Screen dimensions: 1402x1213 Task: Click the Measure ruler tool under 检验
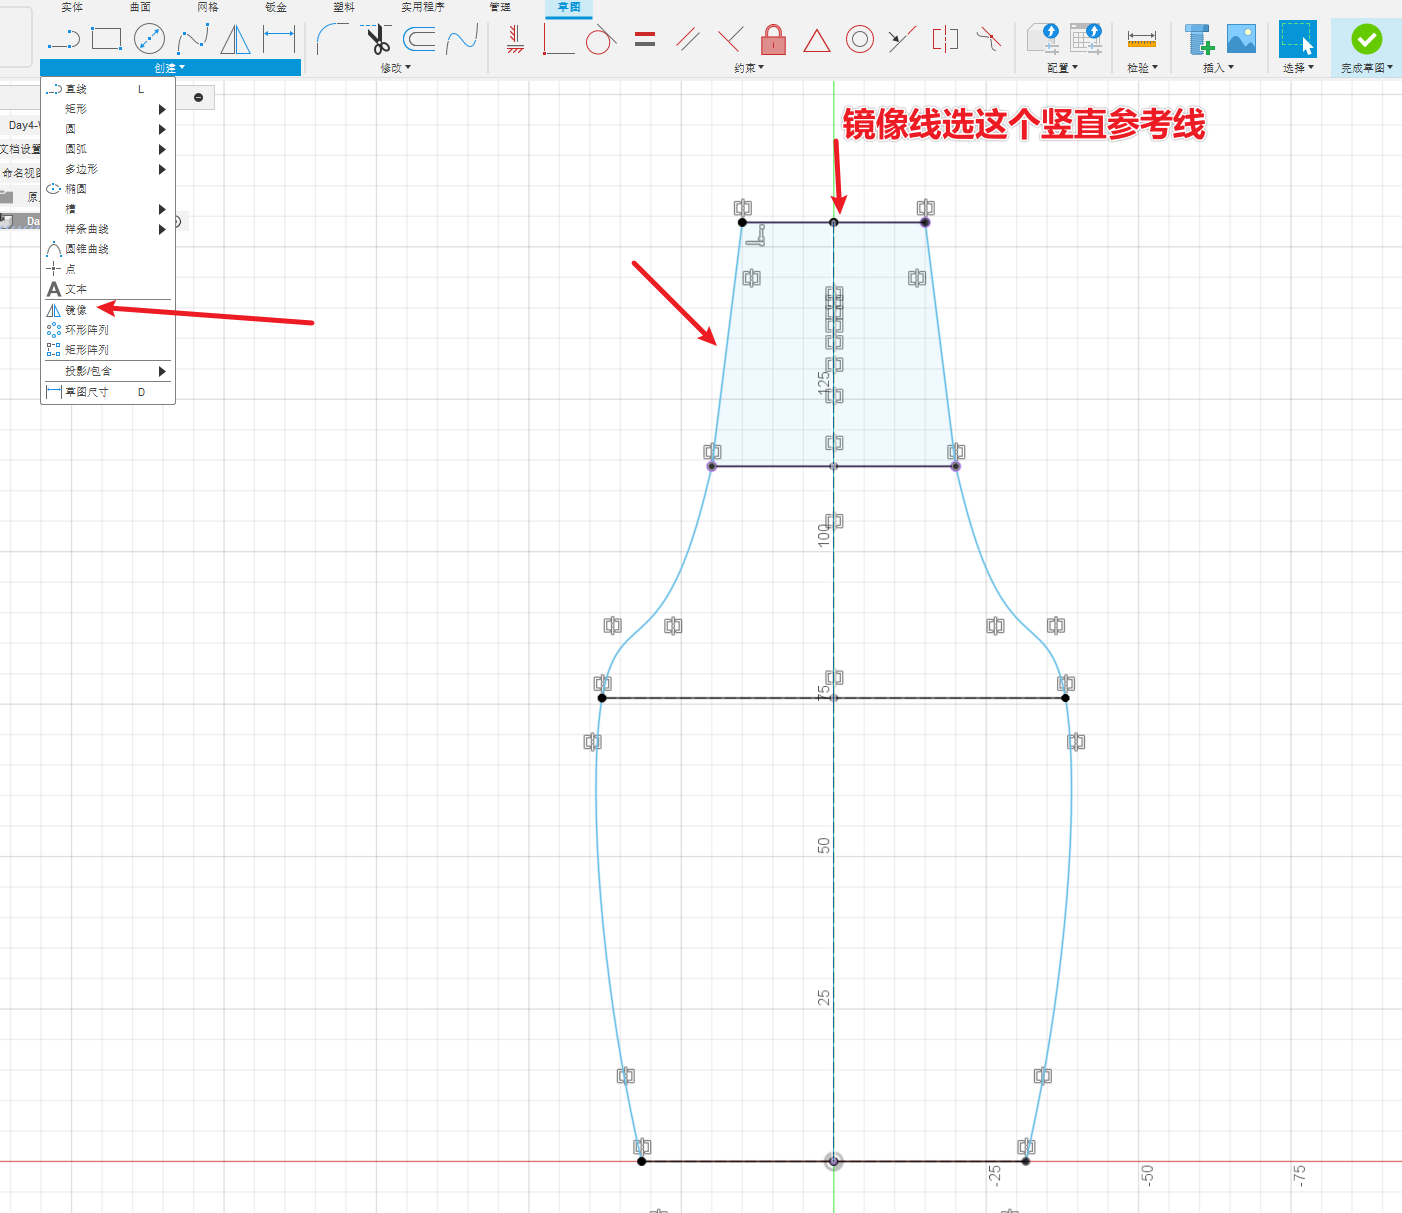point(1141,40)
